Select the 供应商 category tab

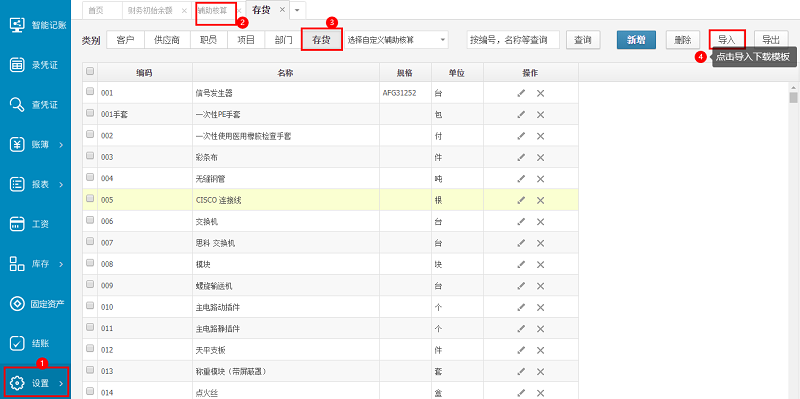click(167, 40)
